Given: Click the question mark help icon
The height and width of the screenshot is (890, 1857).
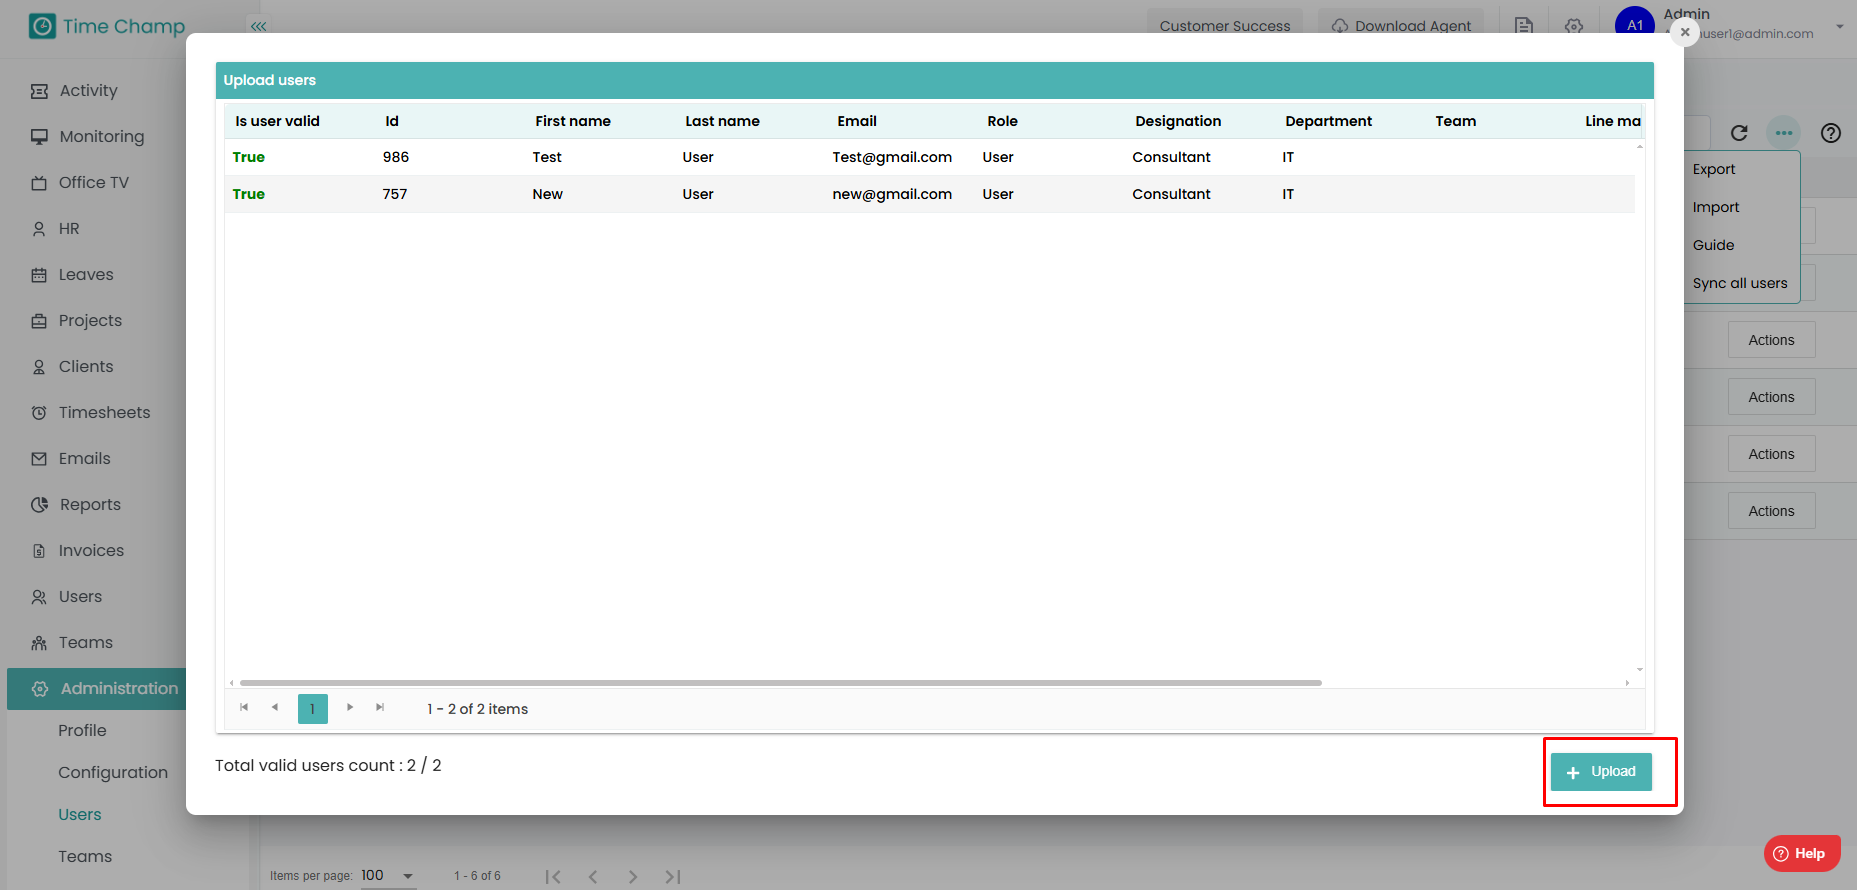Looking at the screenshot, I should pos(1830,133).
